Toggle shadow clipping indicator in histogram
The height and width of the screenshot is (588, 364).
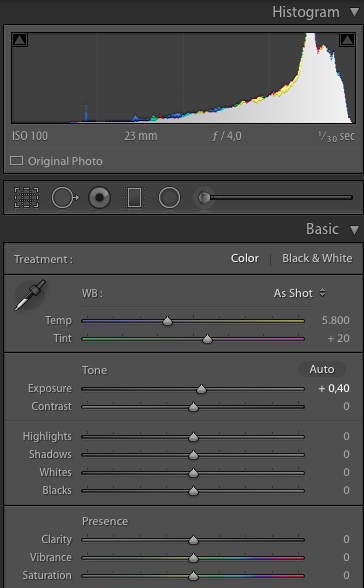pyautogui.click(x=19, y=39)
